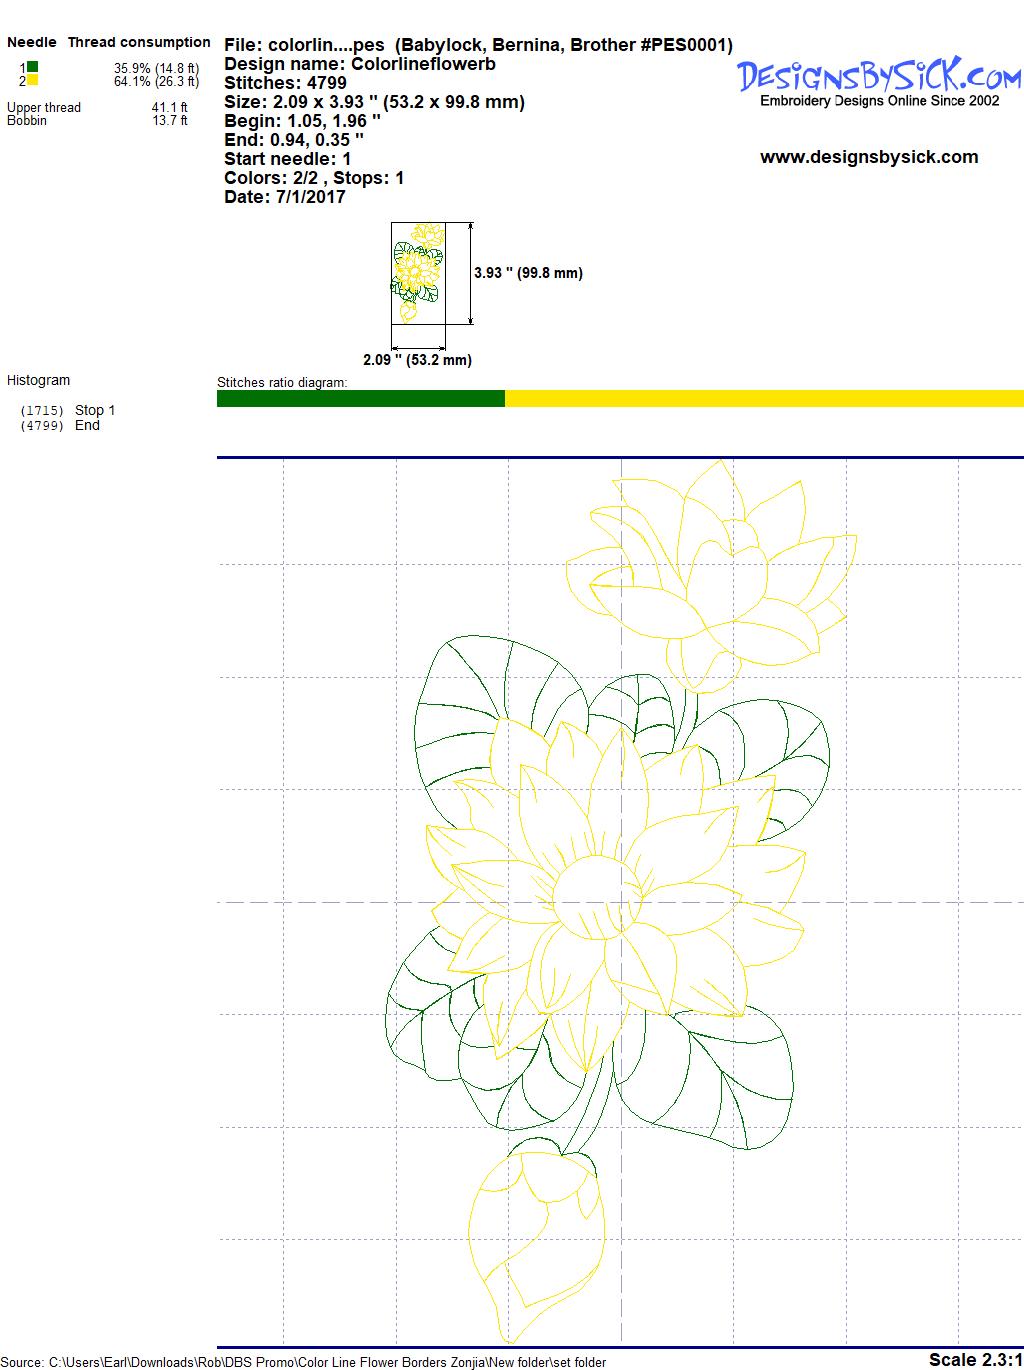Click the green needle 1 color swatch
The image size is (1024, 1370).
(x=33, y=67)
